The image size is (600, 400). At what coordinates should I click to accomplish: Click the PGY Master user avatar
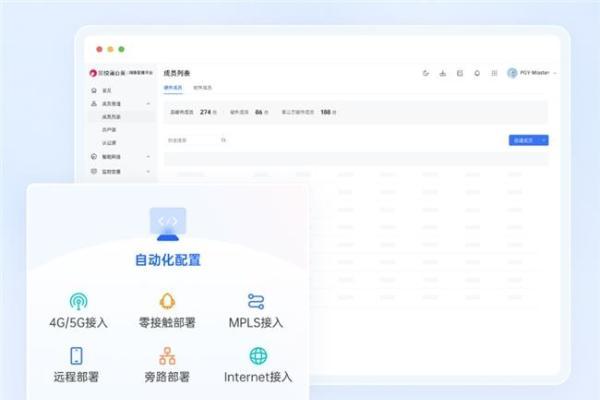512,73
